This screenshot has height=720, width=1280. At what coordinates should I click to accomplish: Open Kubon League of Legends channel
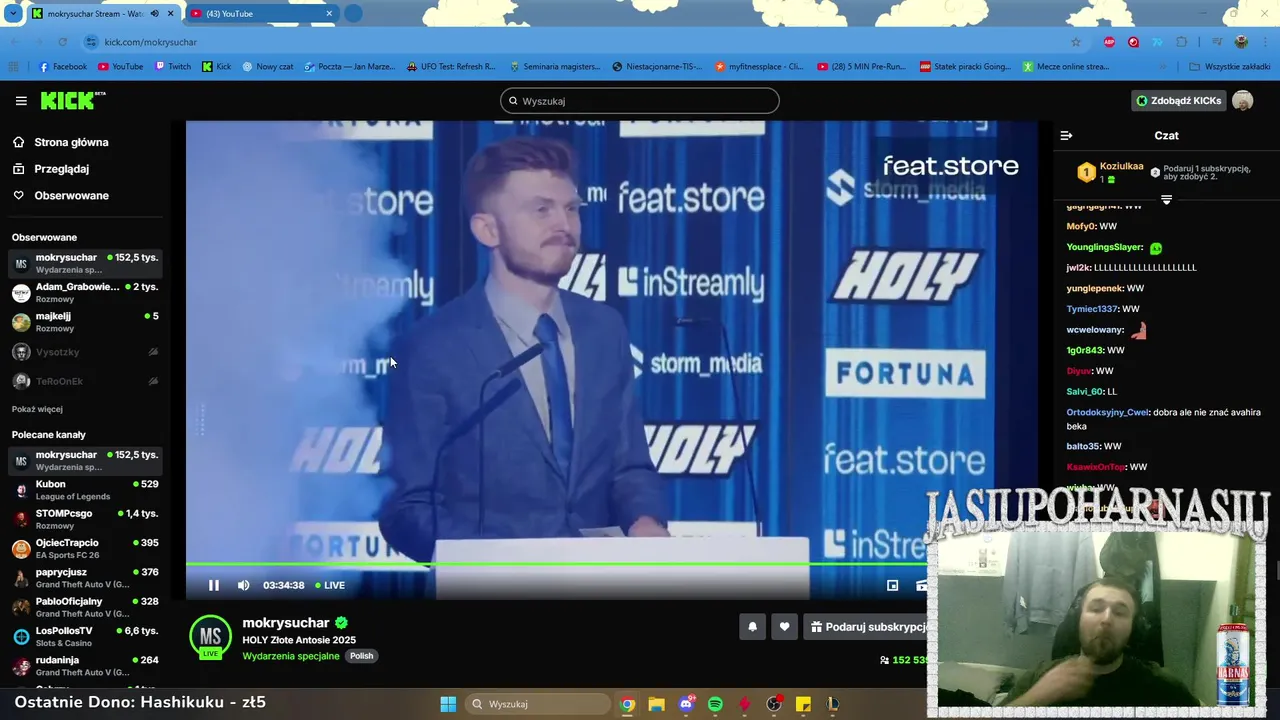click(x=85, y=490)
